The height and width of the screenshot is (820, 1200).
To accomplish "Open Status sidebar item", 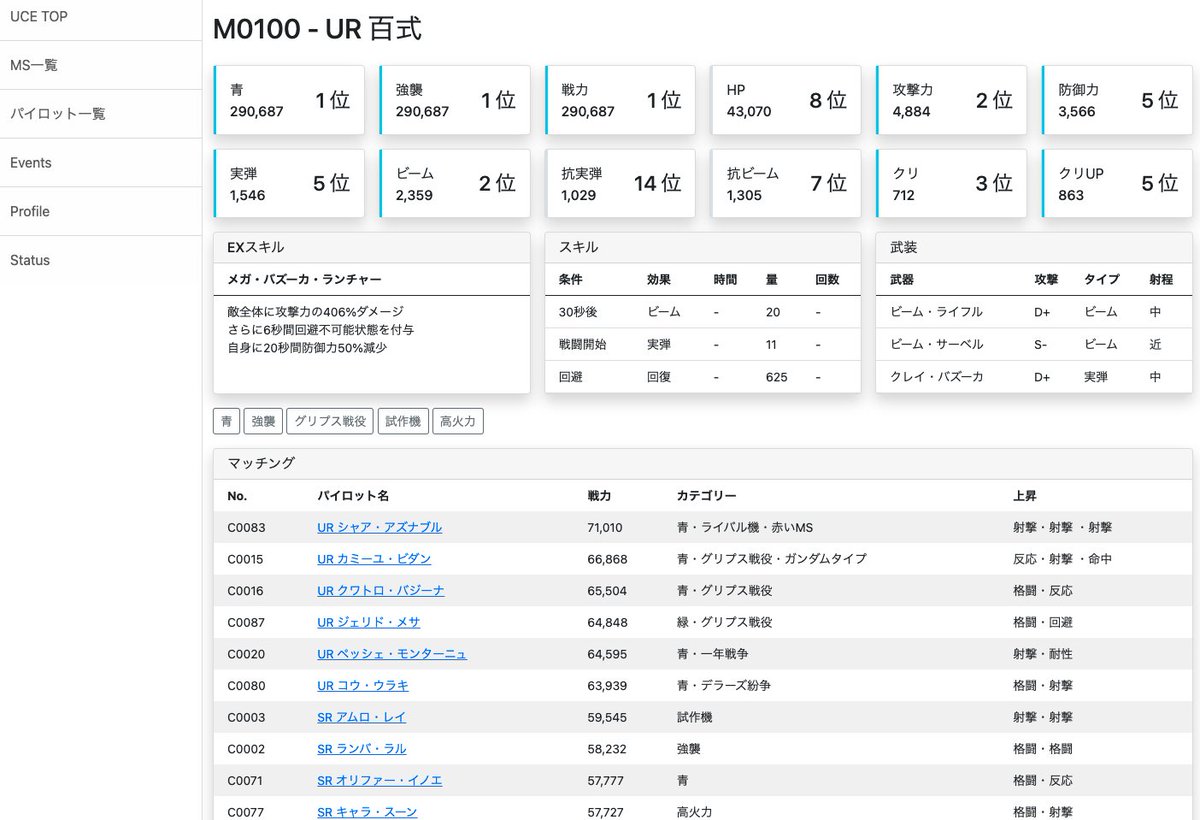I will 30,260.
